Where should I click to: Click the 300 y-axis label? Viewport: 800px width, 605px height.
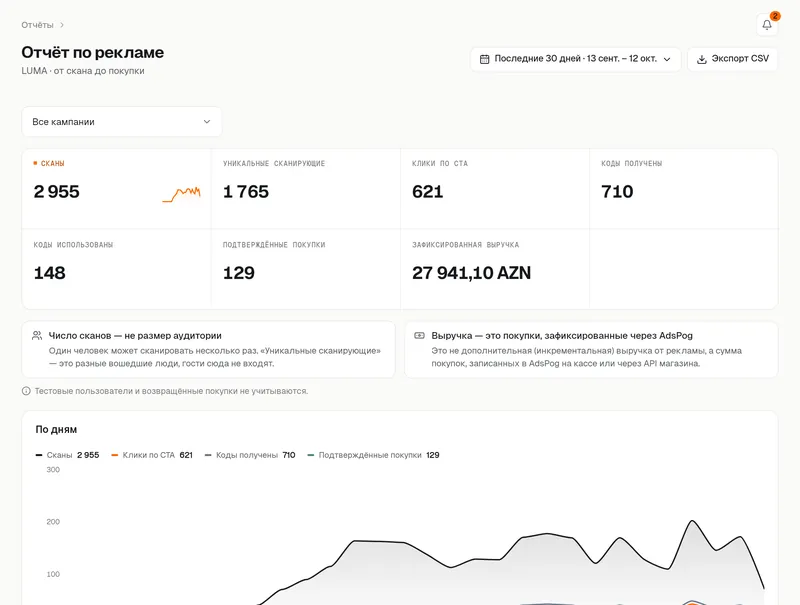coord(53,470)
